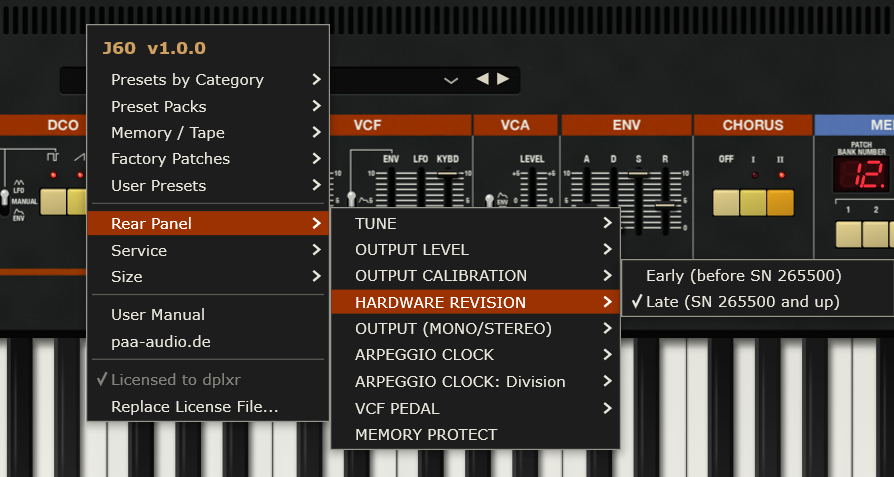
Task: Toggle the DCO pulse wave button
Action: [53, 202]
